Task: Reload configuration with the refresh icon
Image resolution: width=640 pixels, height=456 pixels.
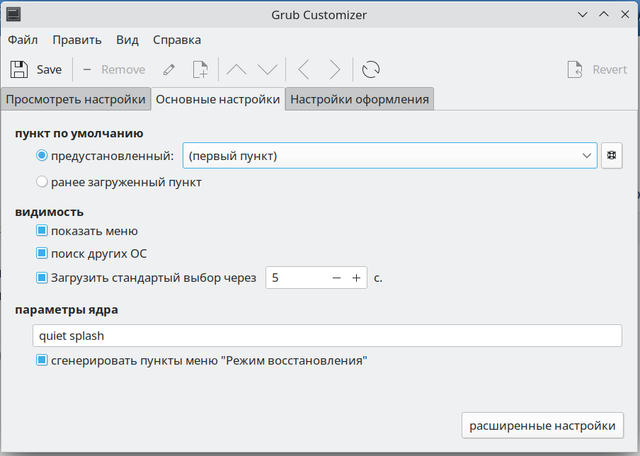Action: click(x=371, y=69)
